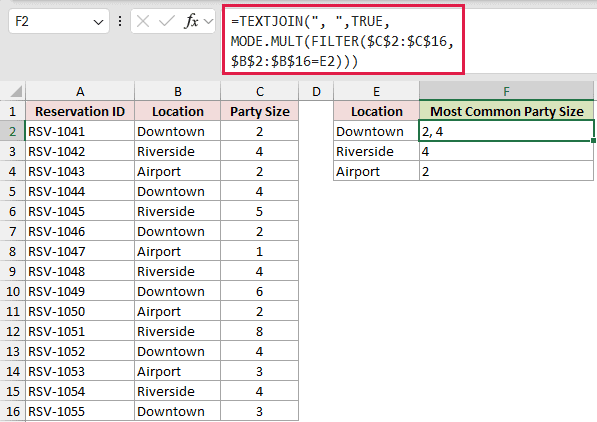Expand the formula bar dropdown chevron beside fx
The image size is (597, 422).
point(208,21)
